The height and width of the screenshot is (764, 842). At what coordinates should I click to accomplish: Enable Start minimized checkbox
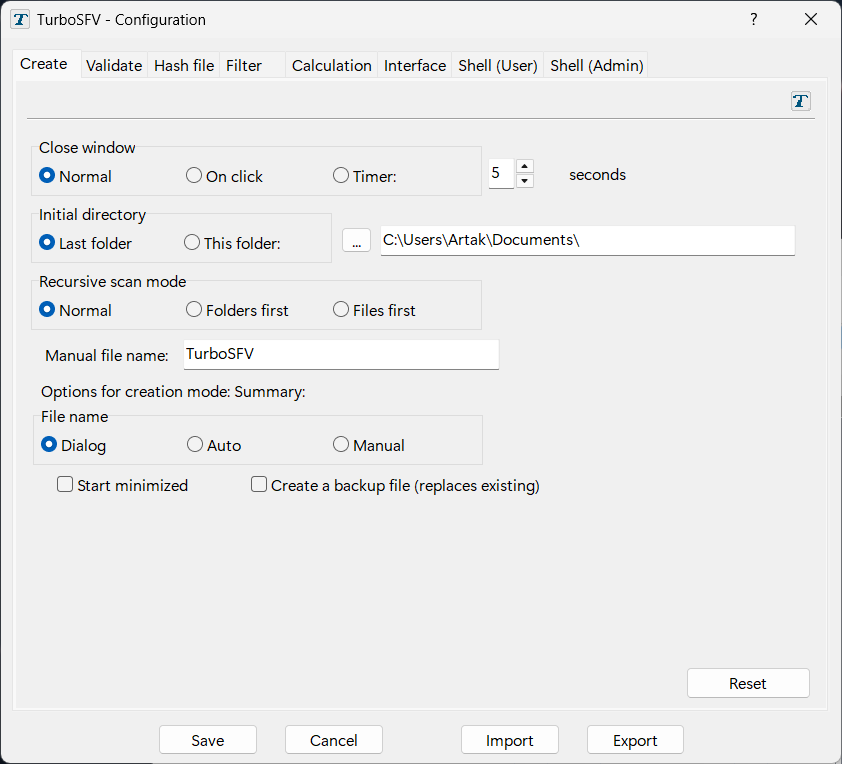tap(66, 485)
